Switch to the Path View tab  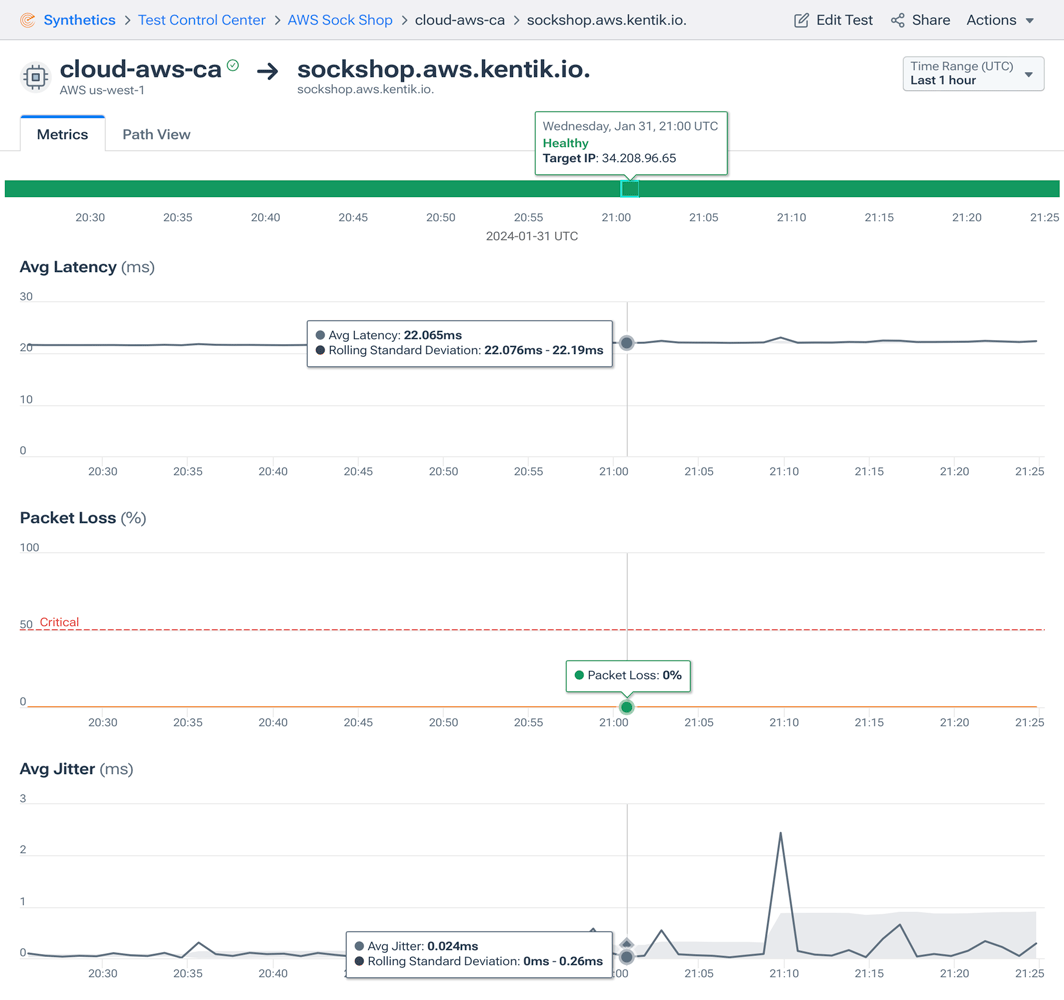pos(156,133)
